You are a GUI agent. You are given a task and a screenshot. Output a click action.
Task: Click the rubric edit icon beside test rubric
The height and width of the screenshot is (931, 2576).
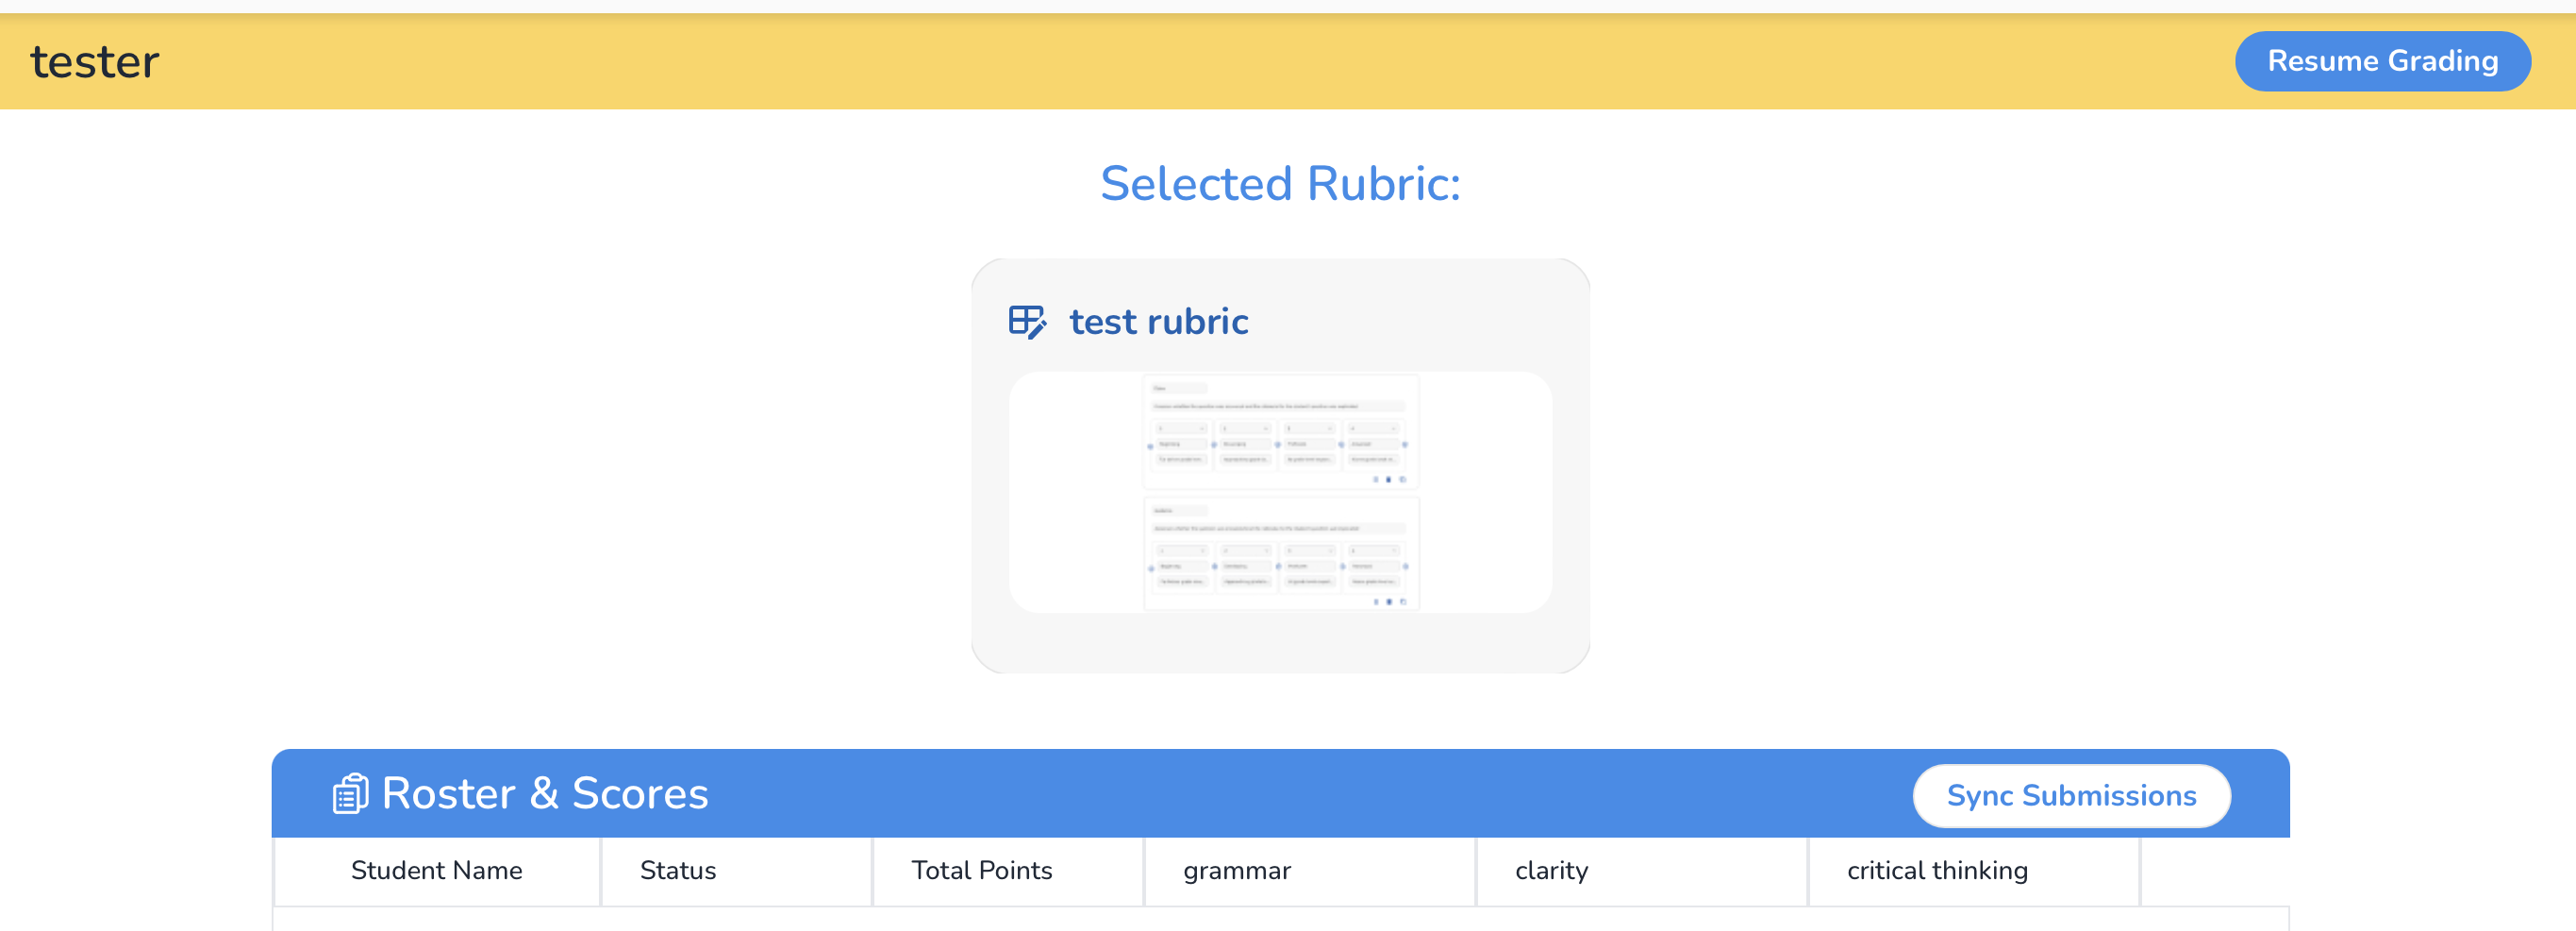[x=1027, y=322]
